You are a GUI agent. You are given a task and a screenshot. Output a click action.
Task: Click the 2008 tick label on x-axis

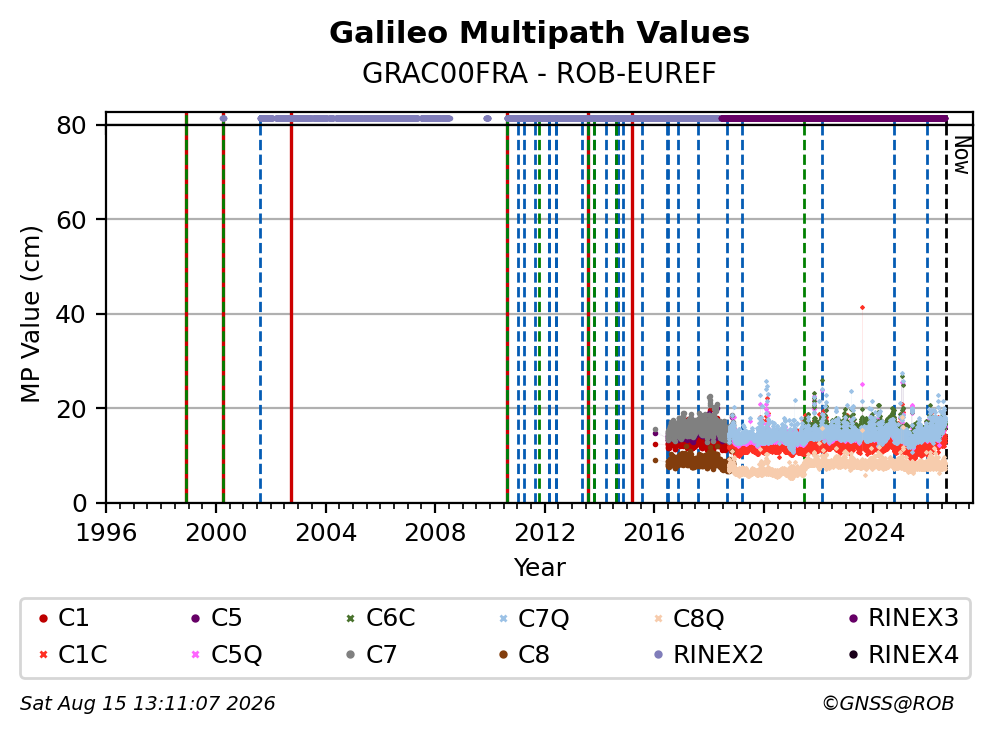click(x=435, y=533)
